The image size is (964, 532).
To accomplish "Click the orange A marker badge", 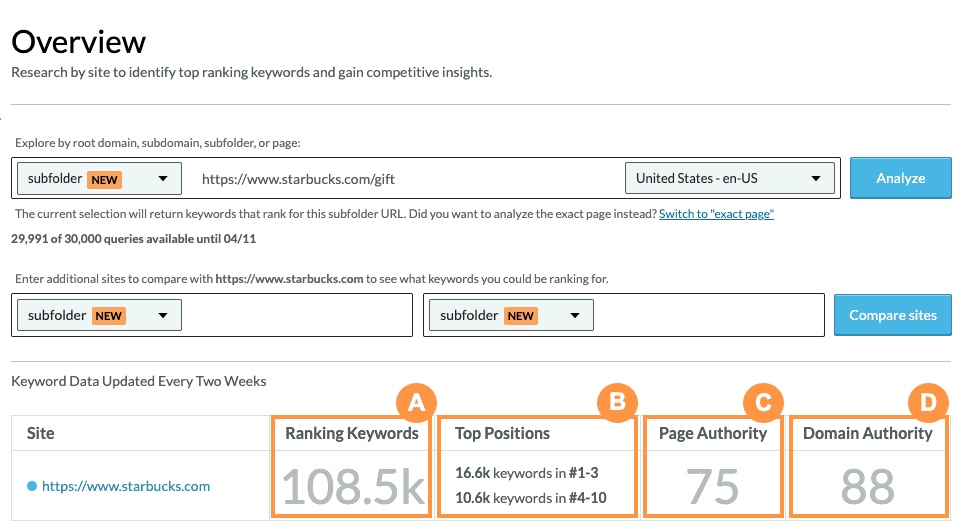I will pyautogui.click(x=418, y=403).
